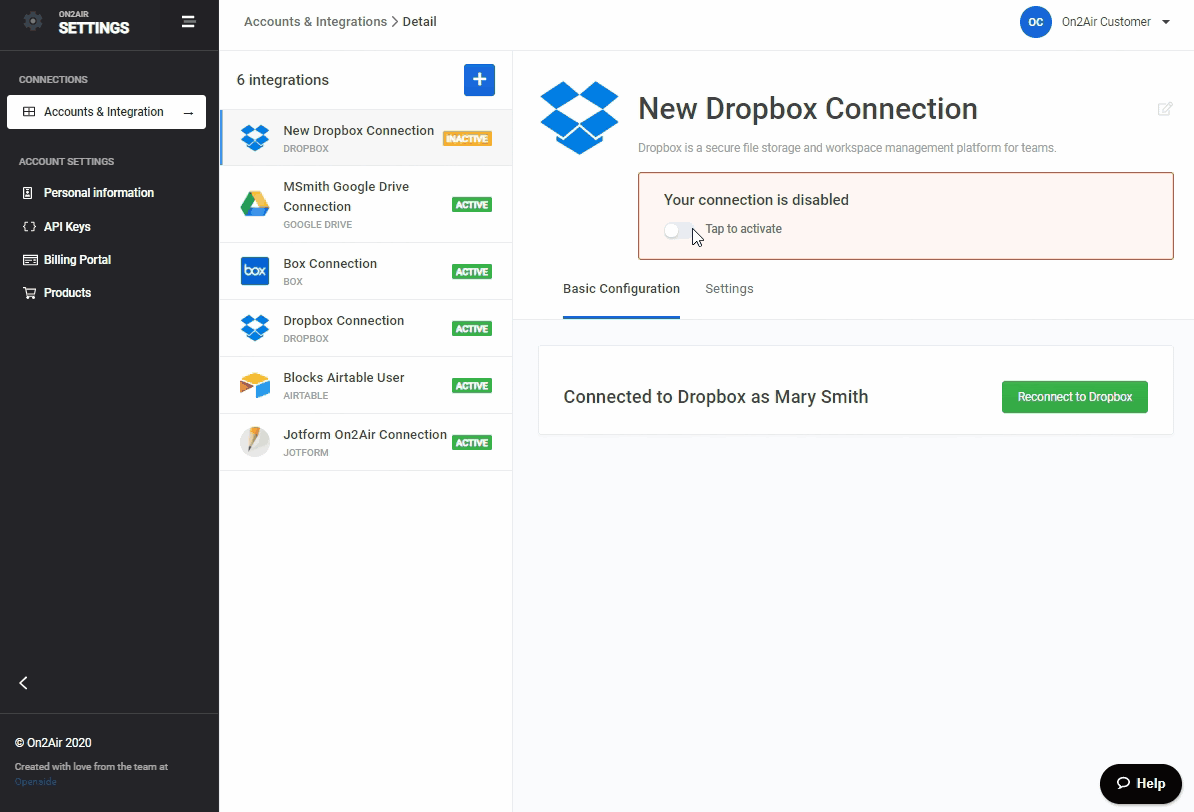Click the blue plus add integration button
This screenshot has height=812, width=1194.
(x=479, y=80)
